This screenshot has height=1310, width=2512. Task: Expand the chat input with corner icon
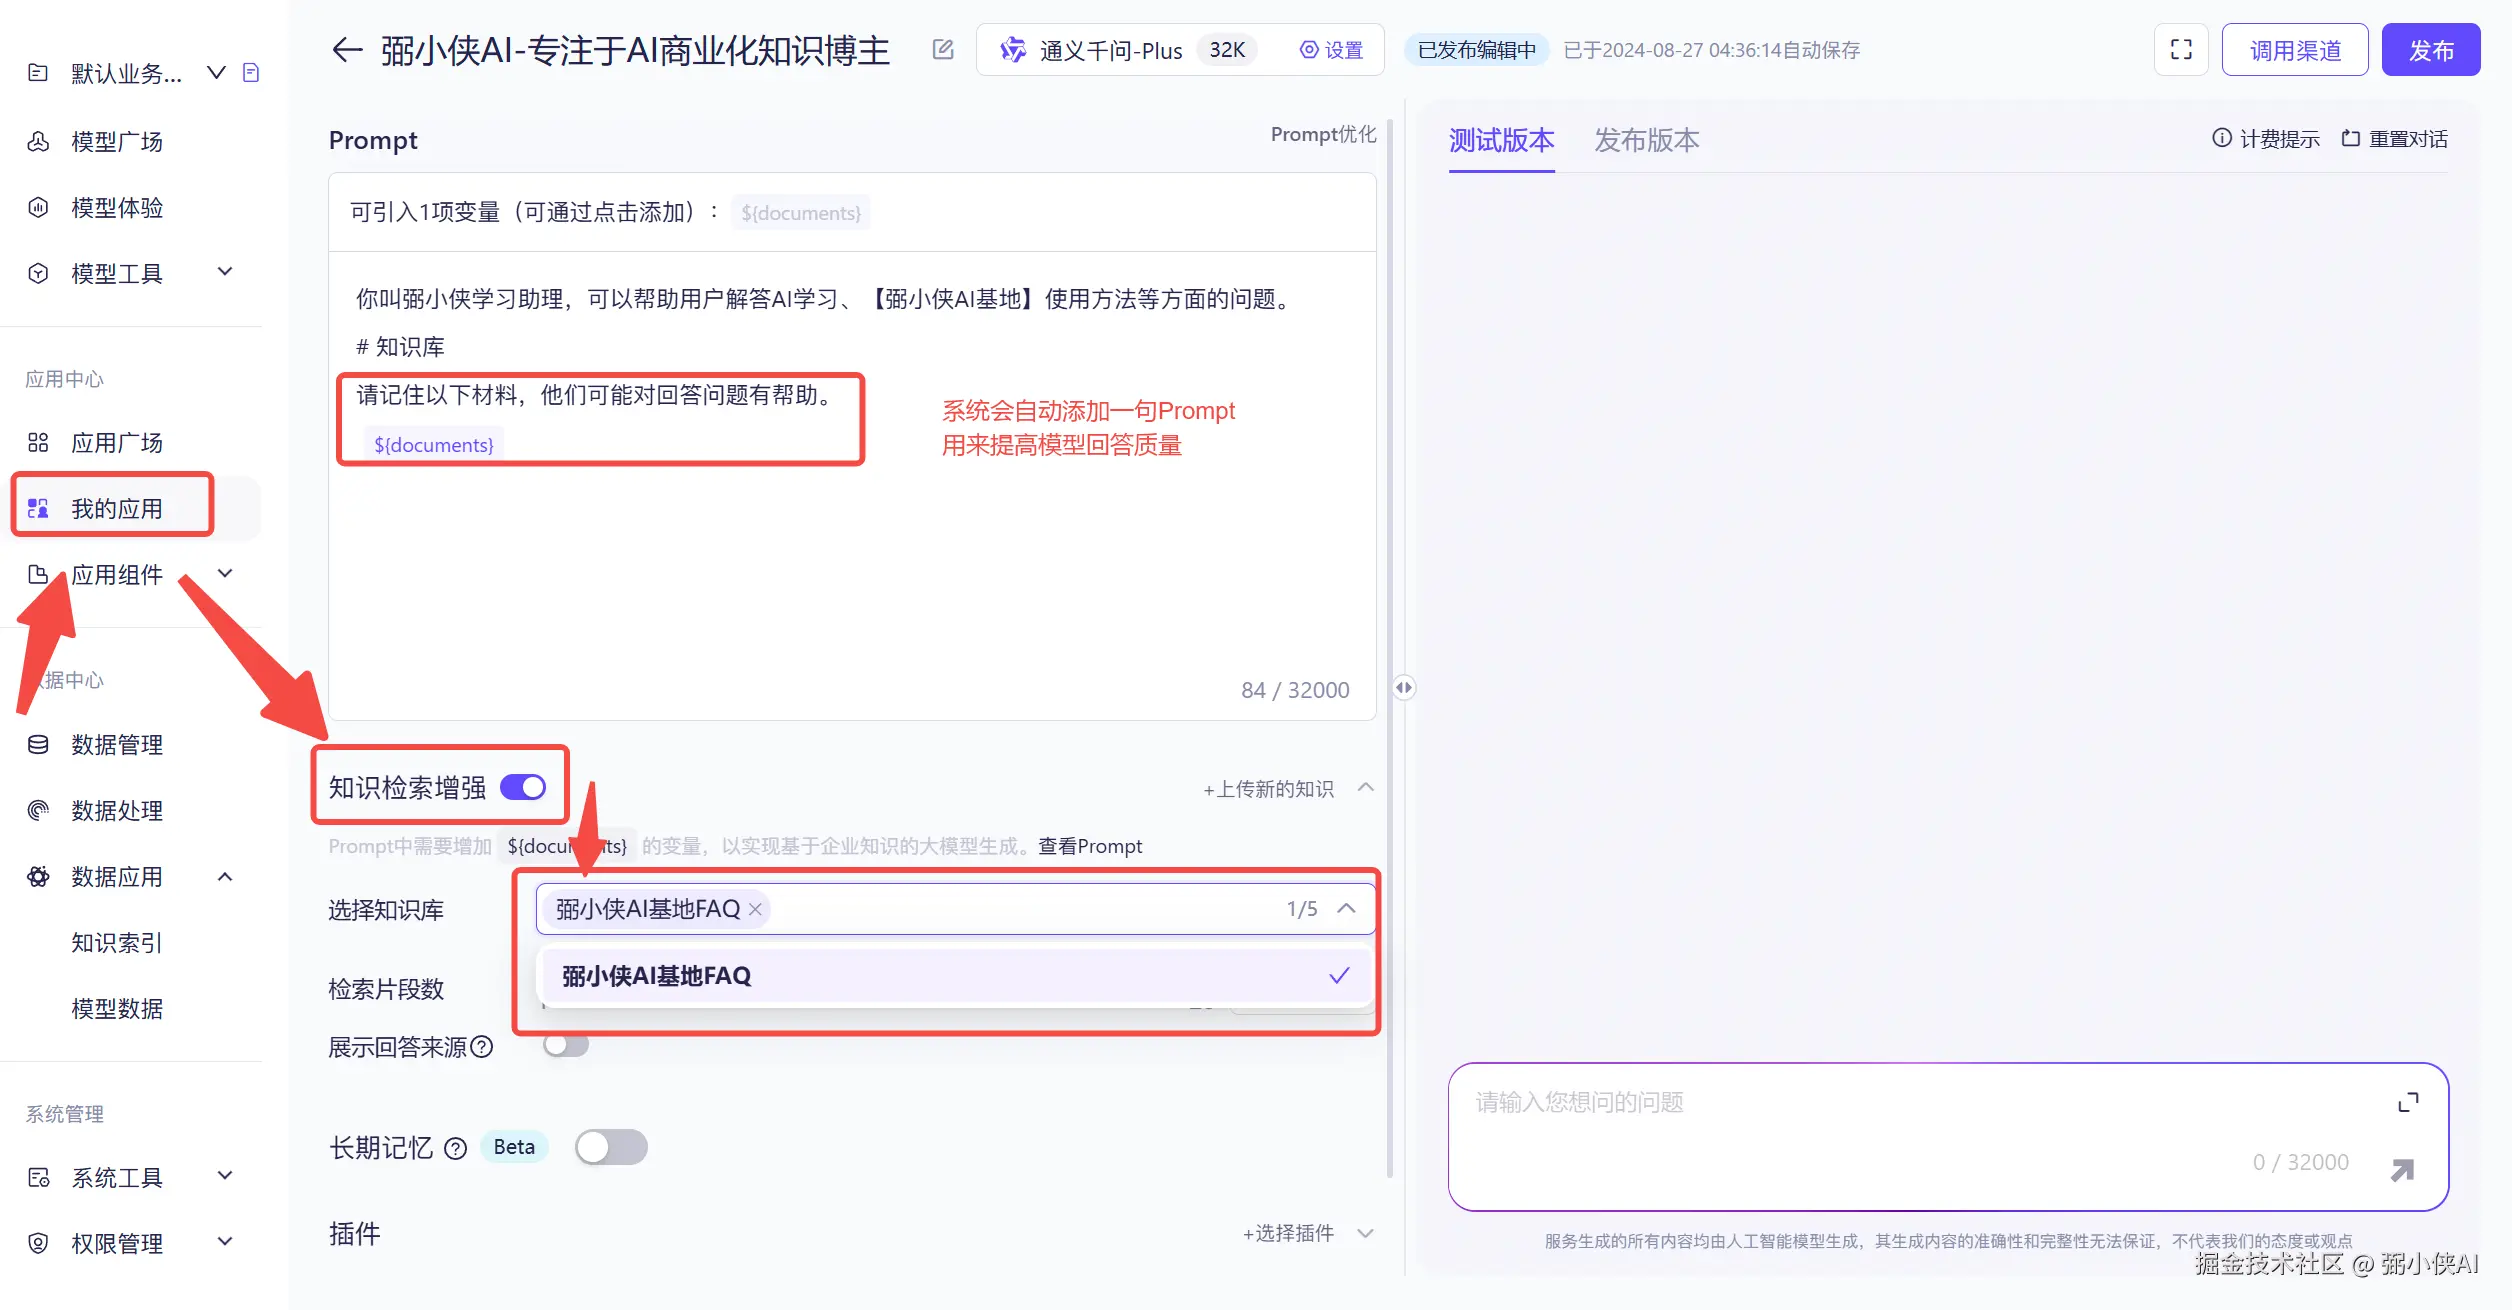click(x=2408, y=1102)
